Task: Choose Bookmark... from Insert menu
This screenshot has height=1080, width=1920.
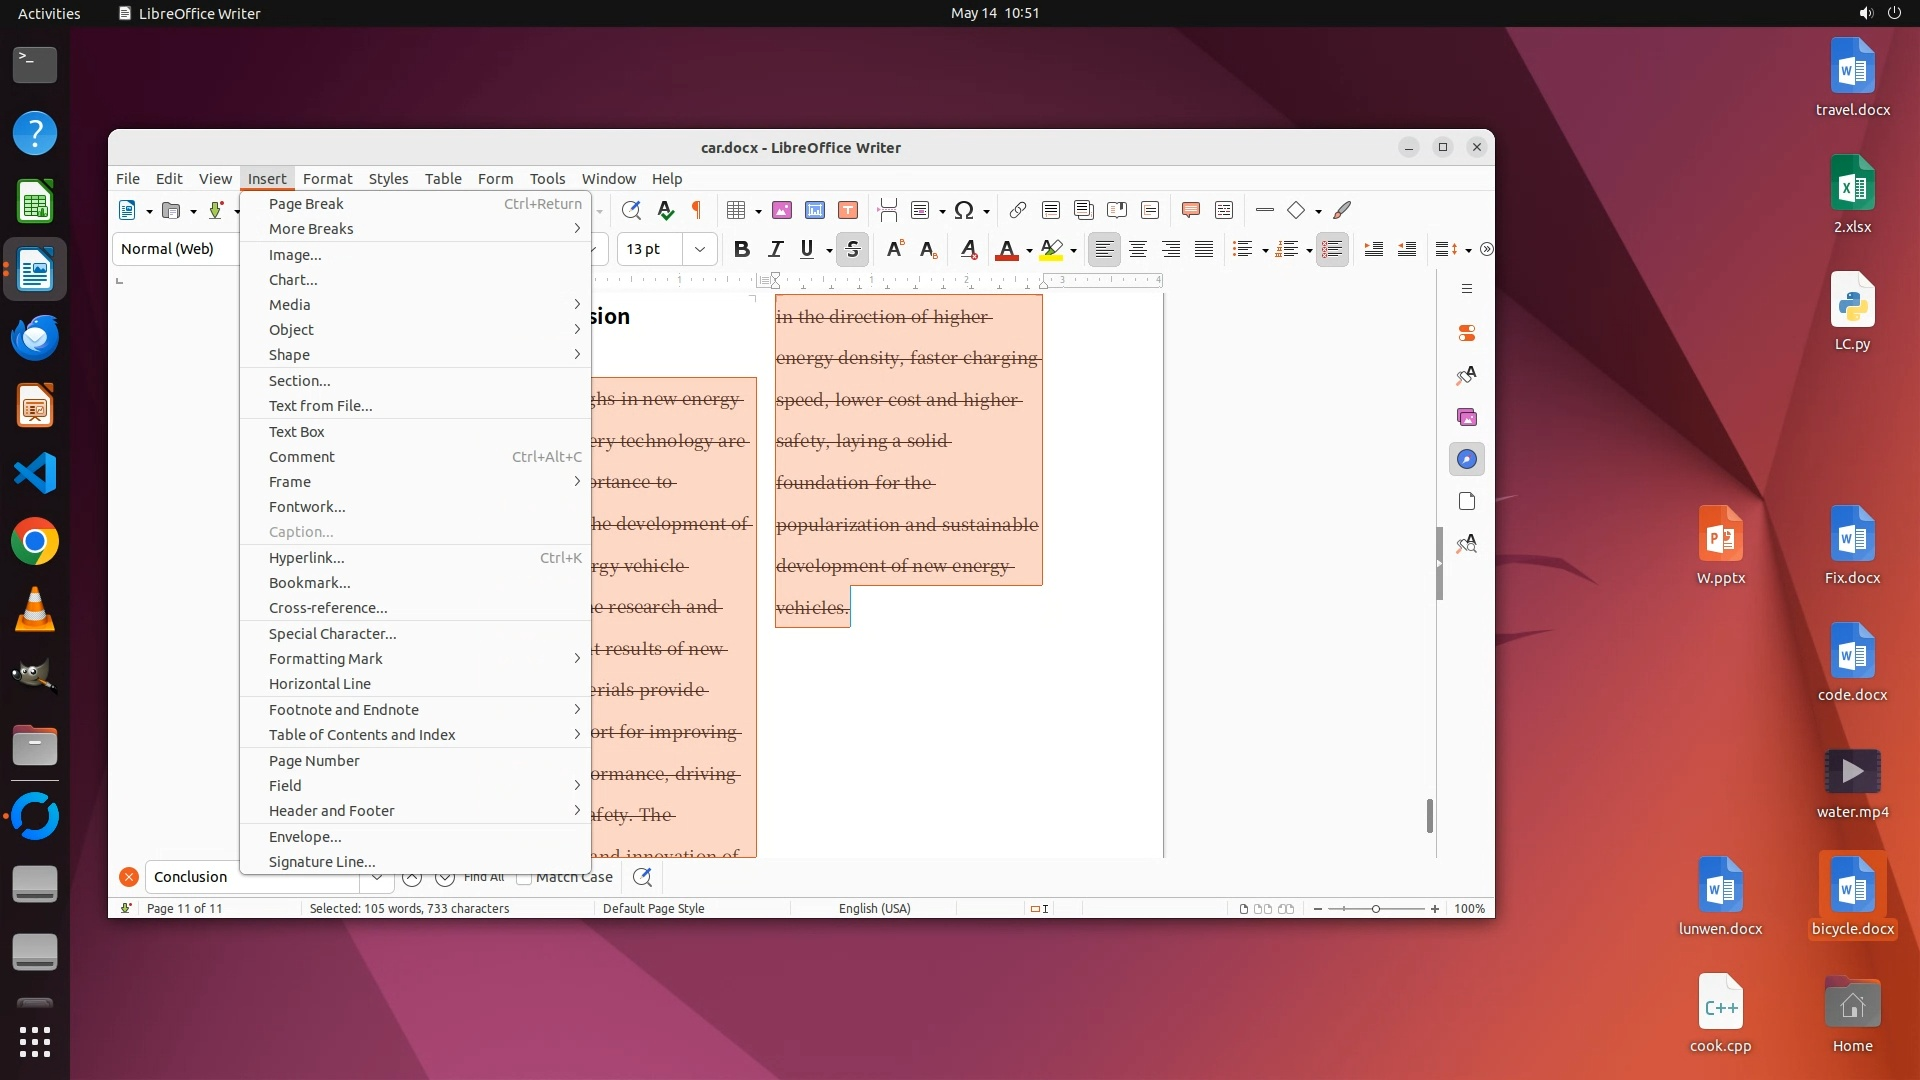Action: pos(310,583)
